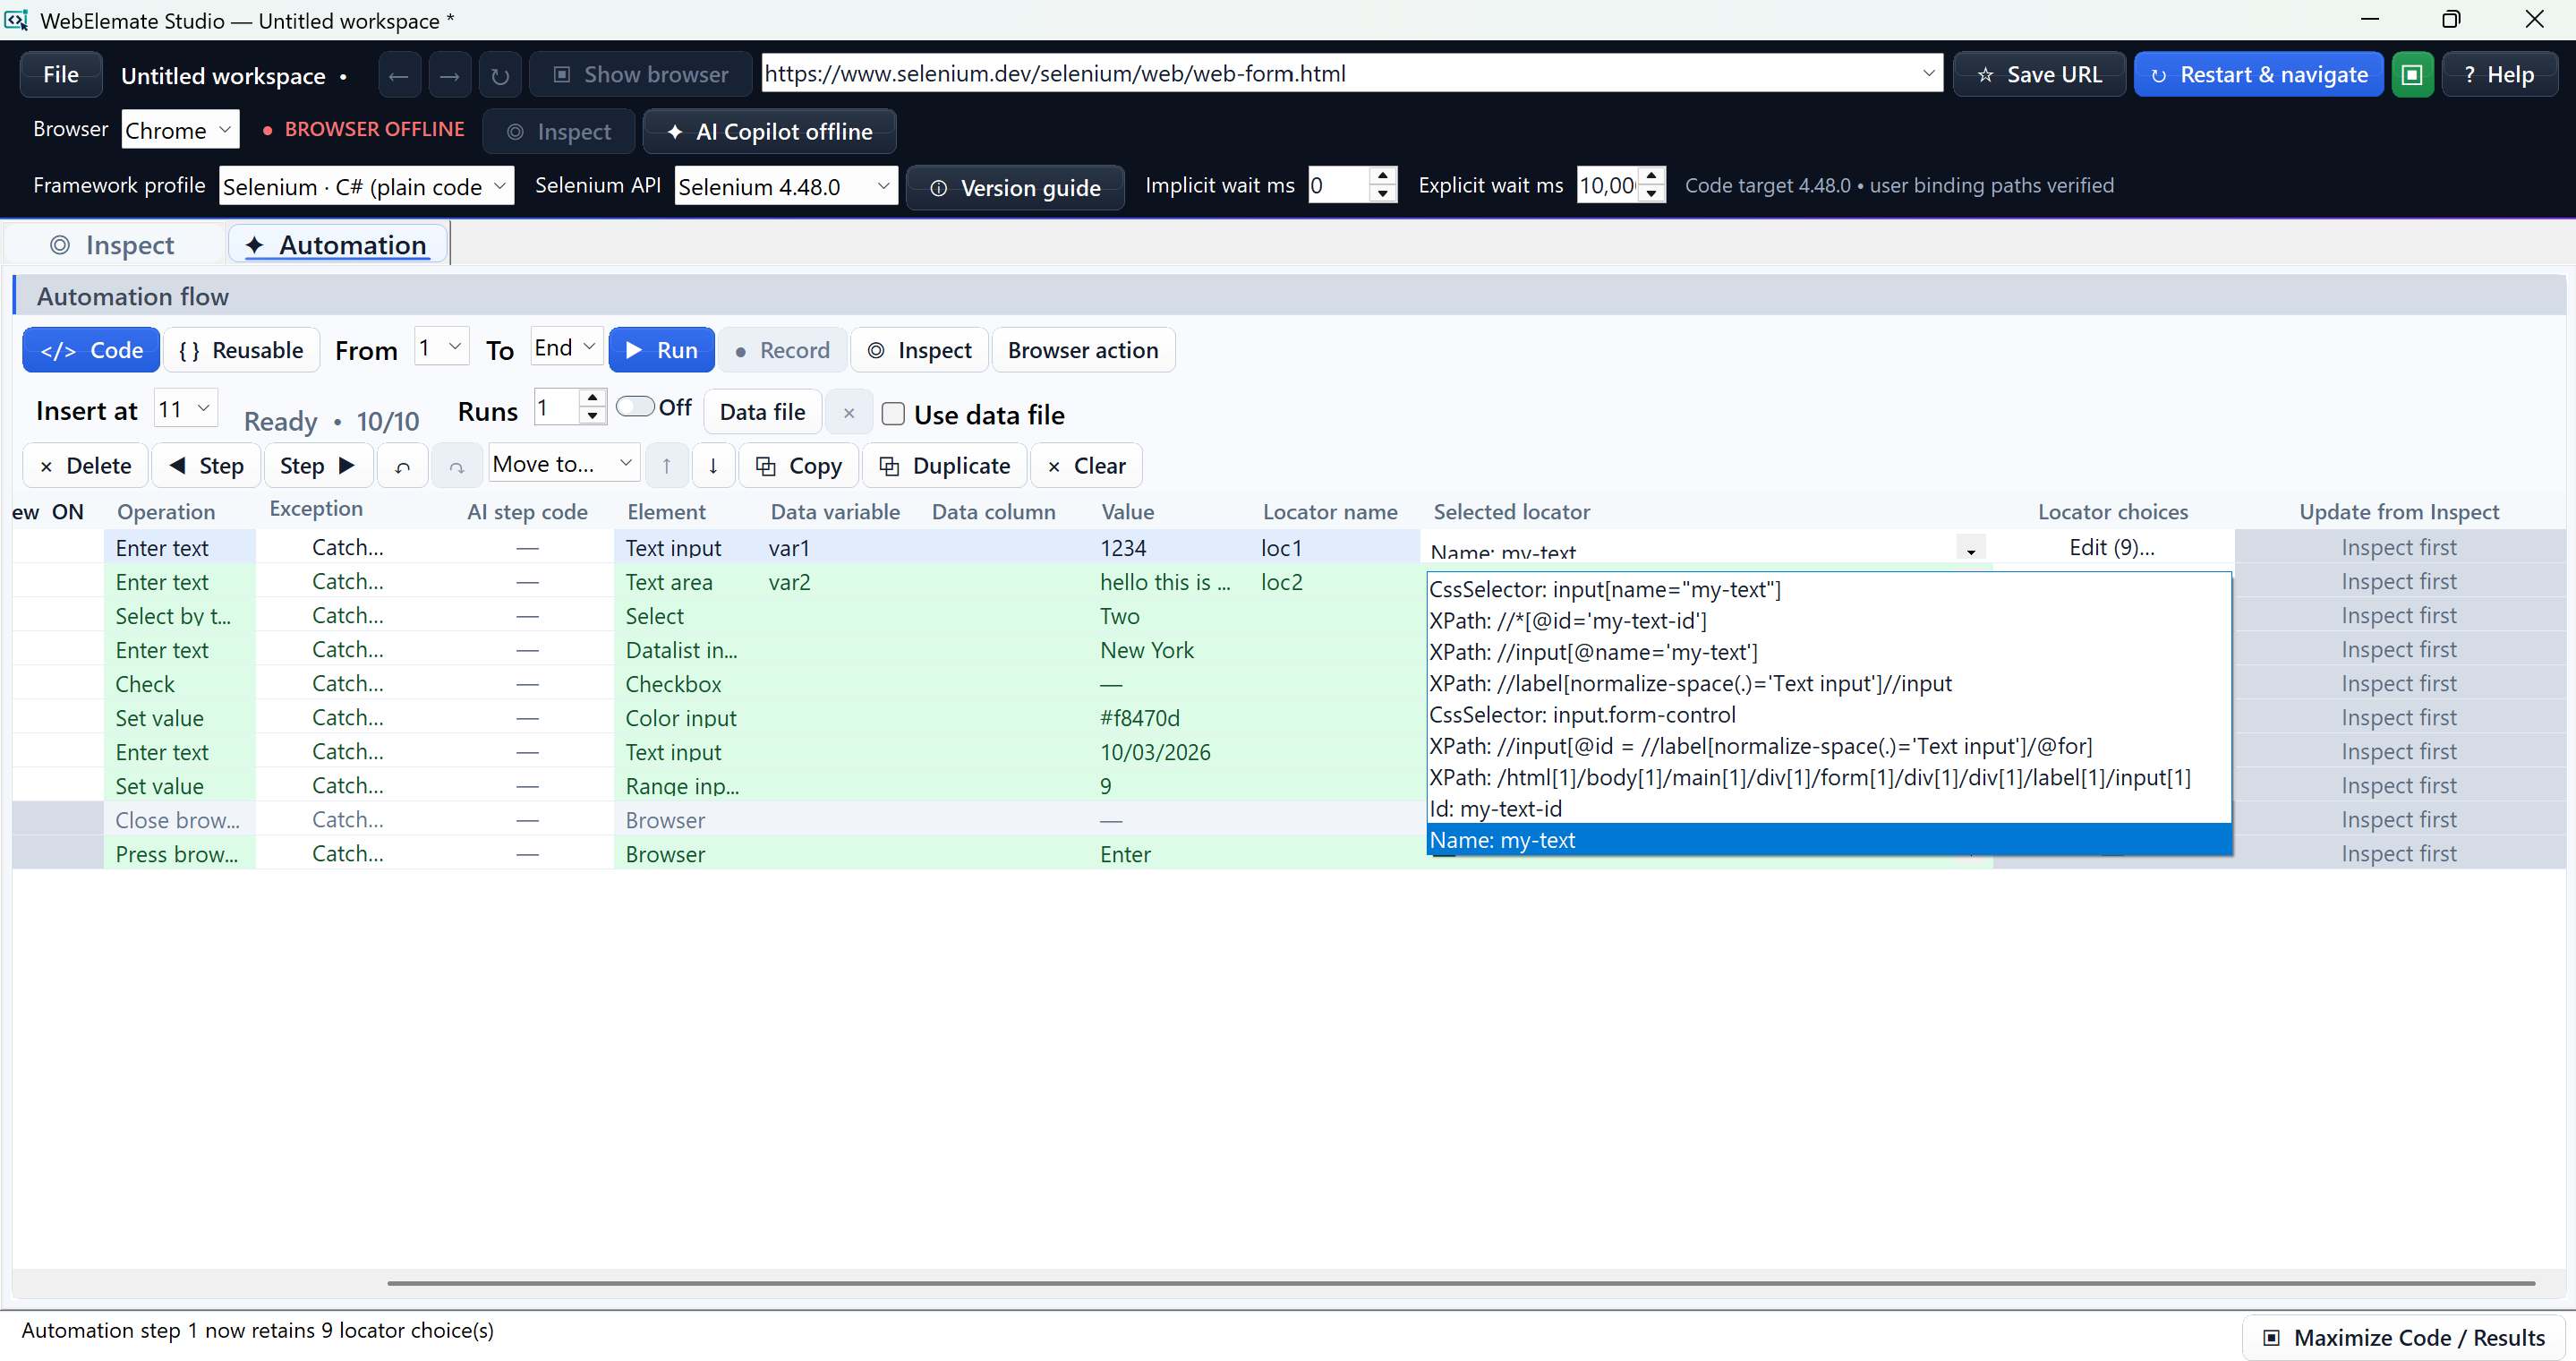Increase the Runs count
This screenshot has width=2576, height=1361.
(x=593, y=399)
